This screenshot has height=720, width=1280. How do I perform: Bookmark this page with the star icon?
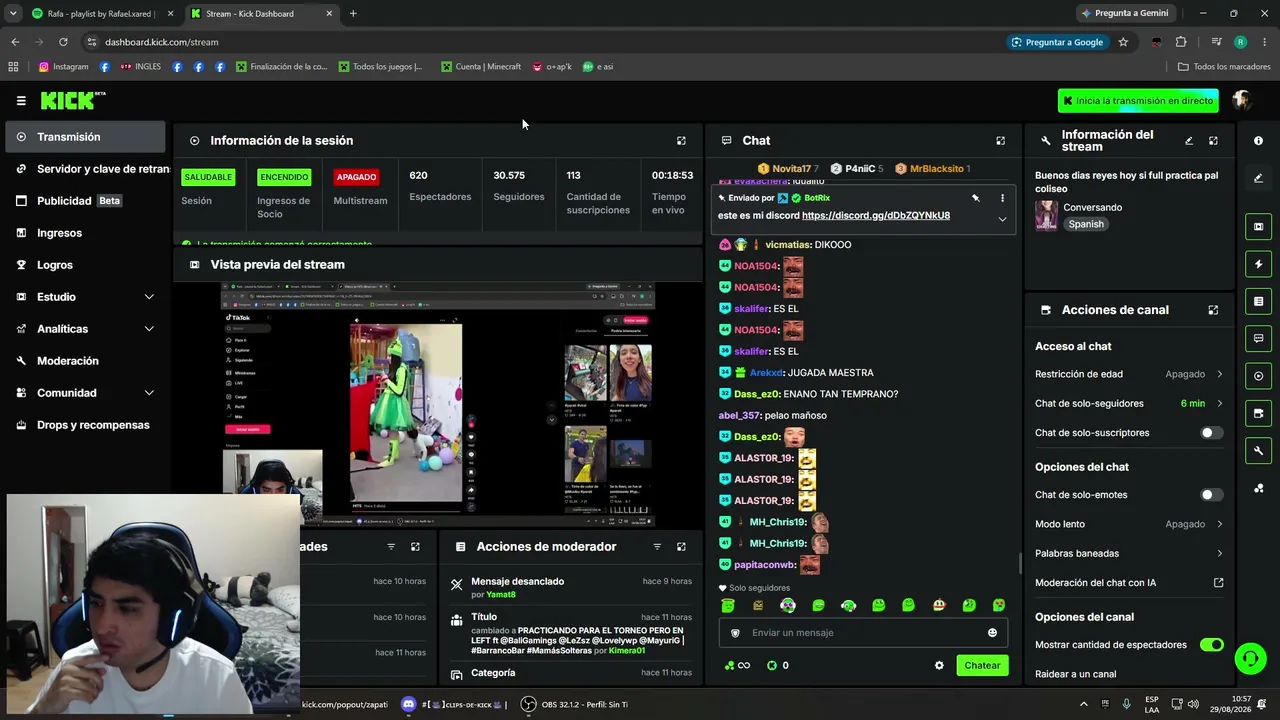tap(1123, 42)
